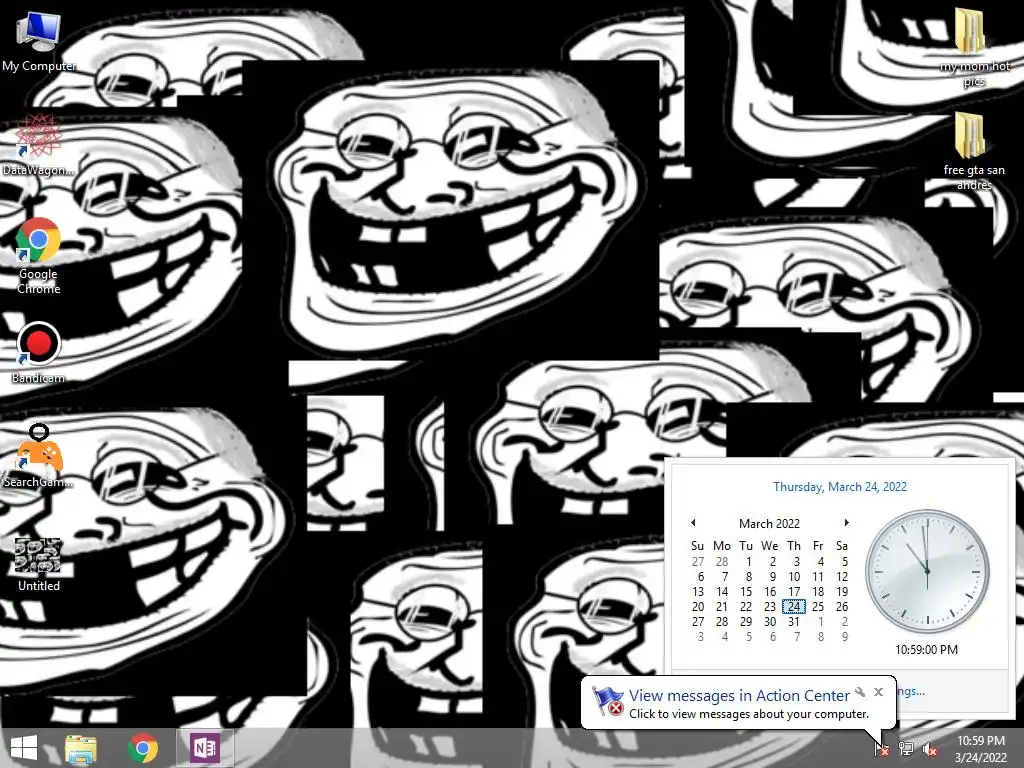The height and width of the screenshot is (768, 1024).
Task: Select March 6 in the calendar
Action: point(701,577)
